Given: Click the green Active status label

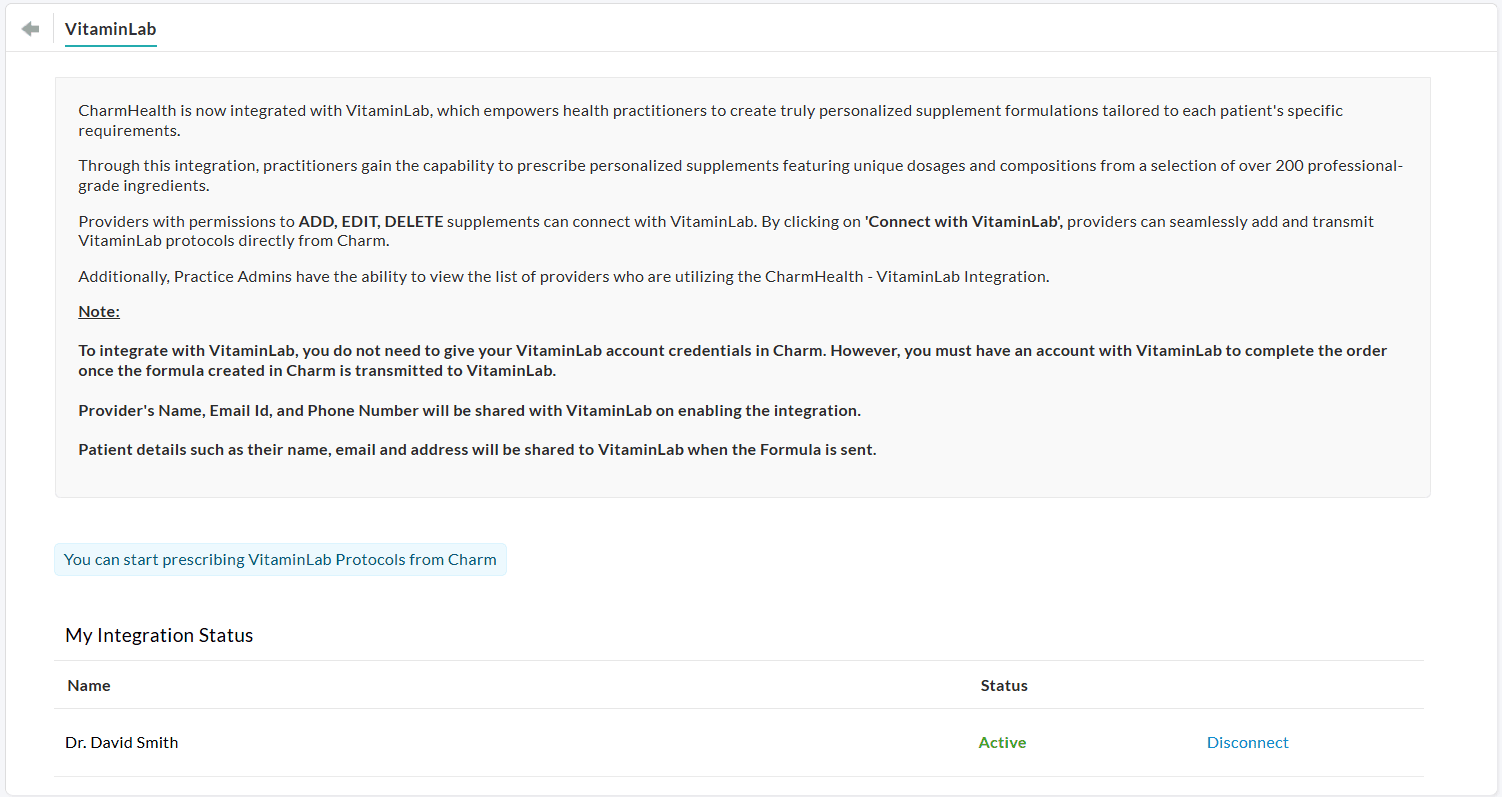Looking at the screenshot, I should [x=1002, y=742].
